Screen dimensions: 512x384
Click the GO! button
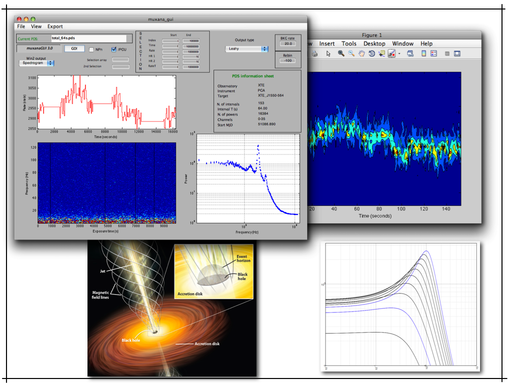coord(74,49)
